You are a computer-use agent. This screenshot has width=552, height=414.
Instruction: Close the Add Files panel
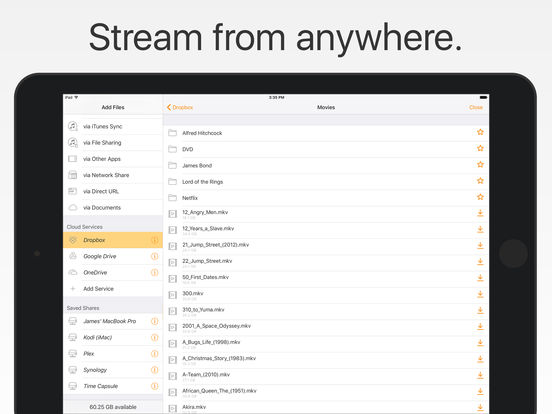pyautogui.click(x=476, y=107)
